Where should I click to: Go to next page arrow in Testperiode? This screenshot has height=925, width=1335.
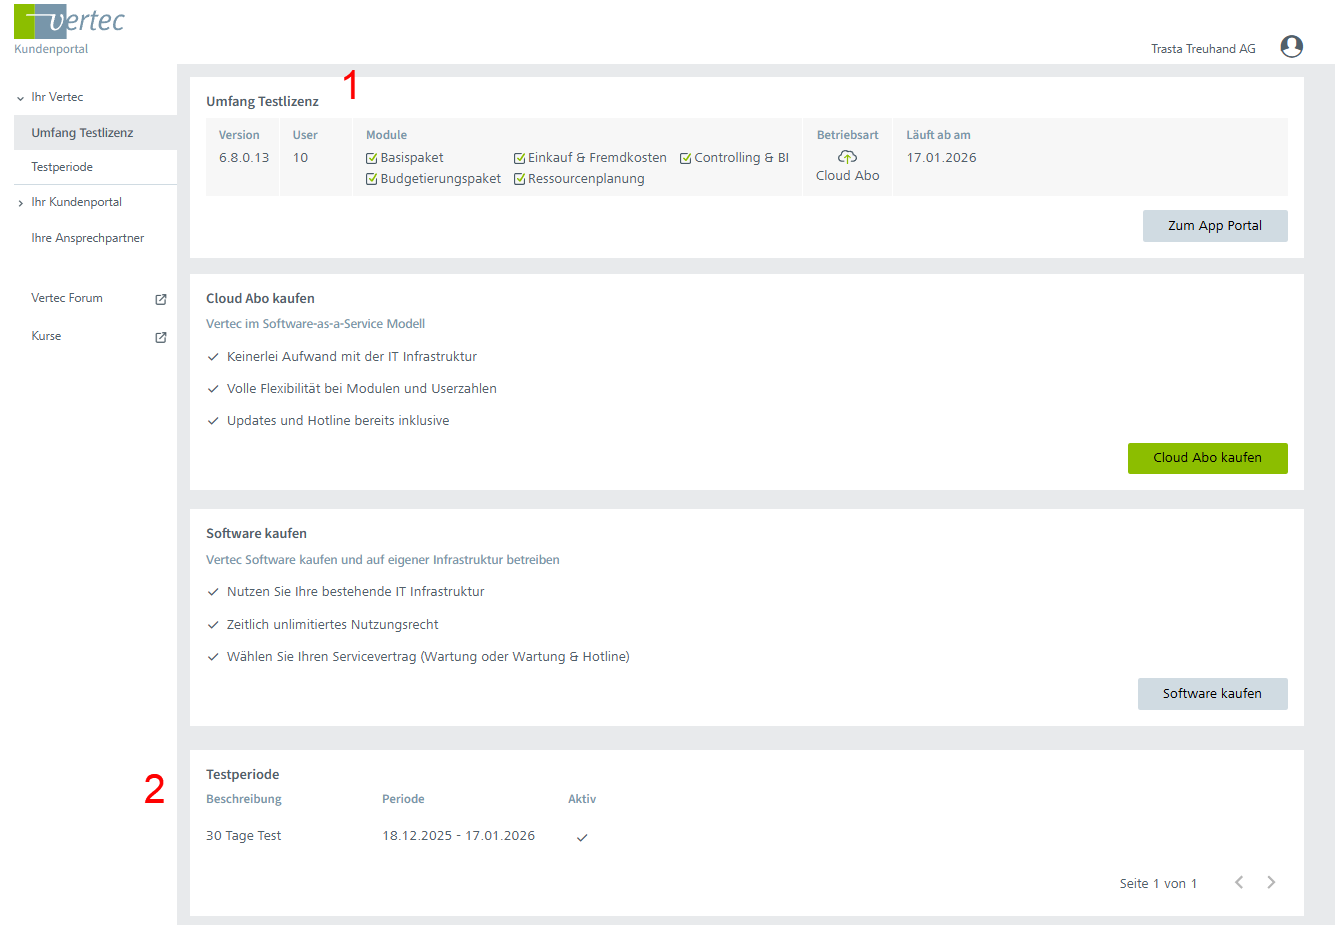(x=1271, y=882)
